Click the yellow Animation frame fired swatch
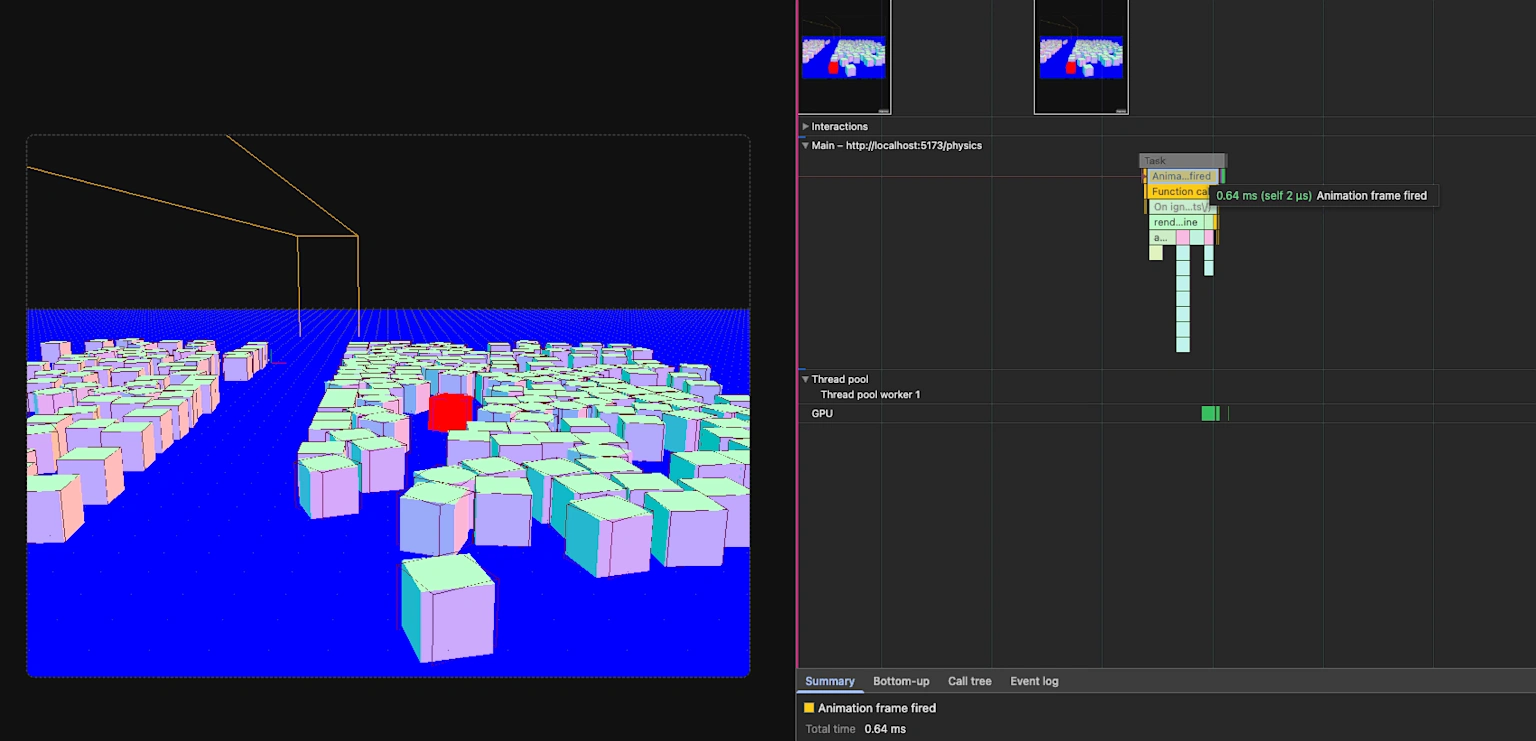 coord(809,708)
